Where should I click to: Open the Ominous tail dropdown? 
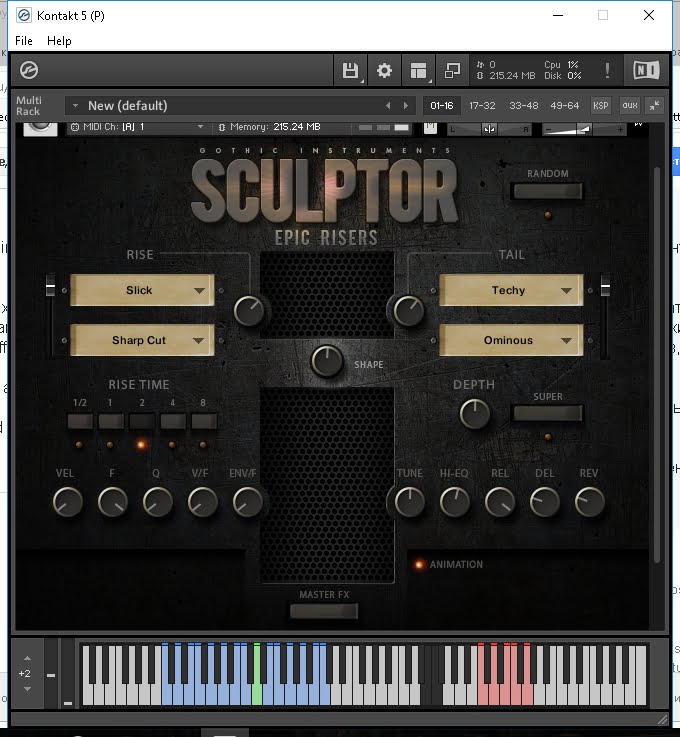coord(511,340)
